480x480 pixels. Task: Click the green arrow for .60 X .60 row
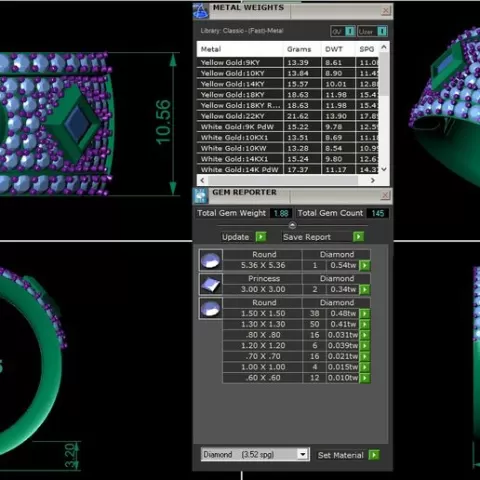coord(365,378)
